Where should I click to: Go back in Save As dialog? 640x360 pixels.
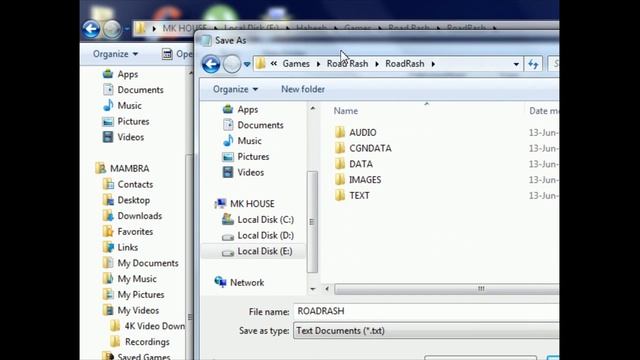[211, 64]
